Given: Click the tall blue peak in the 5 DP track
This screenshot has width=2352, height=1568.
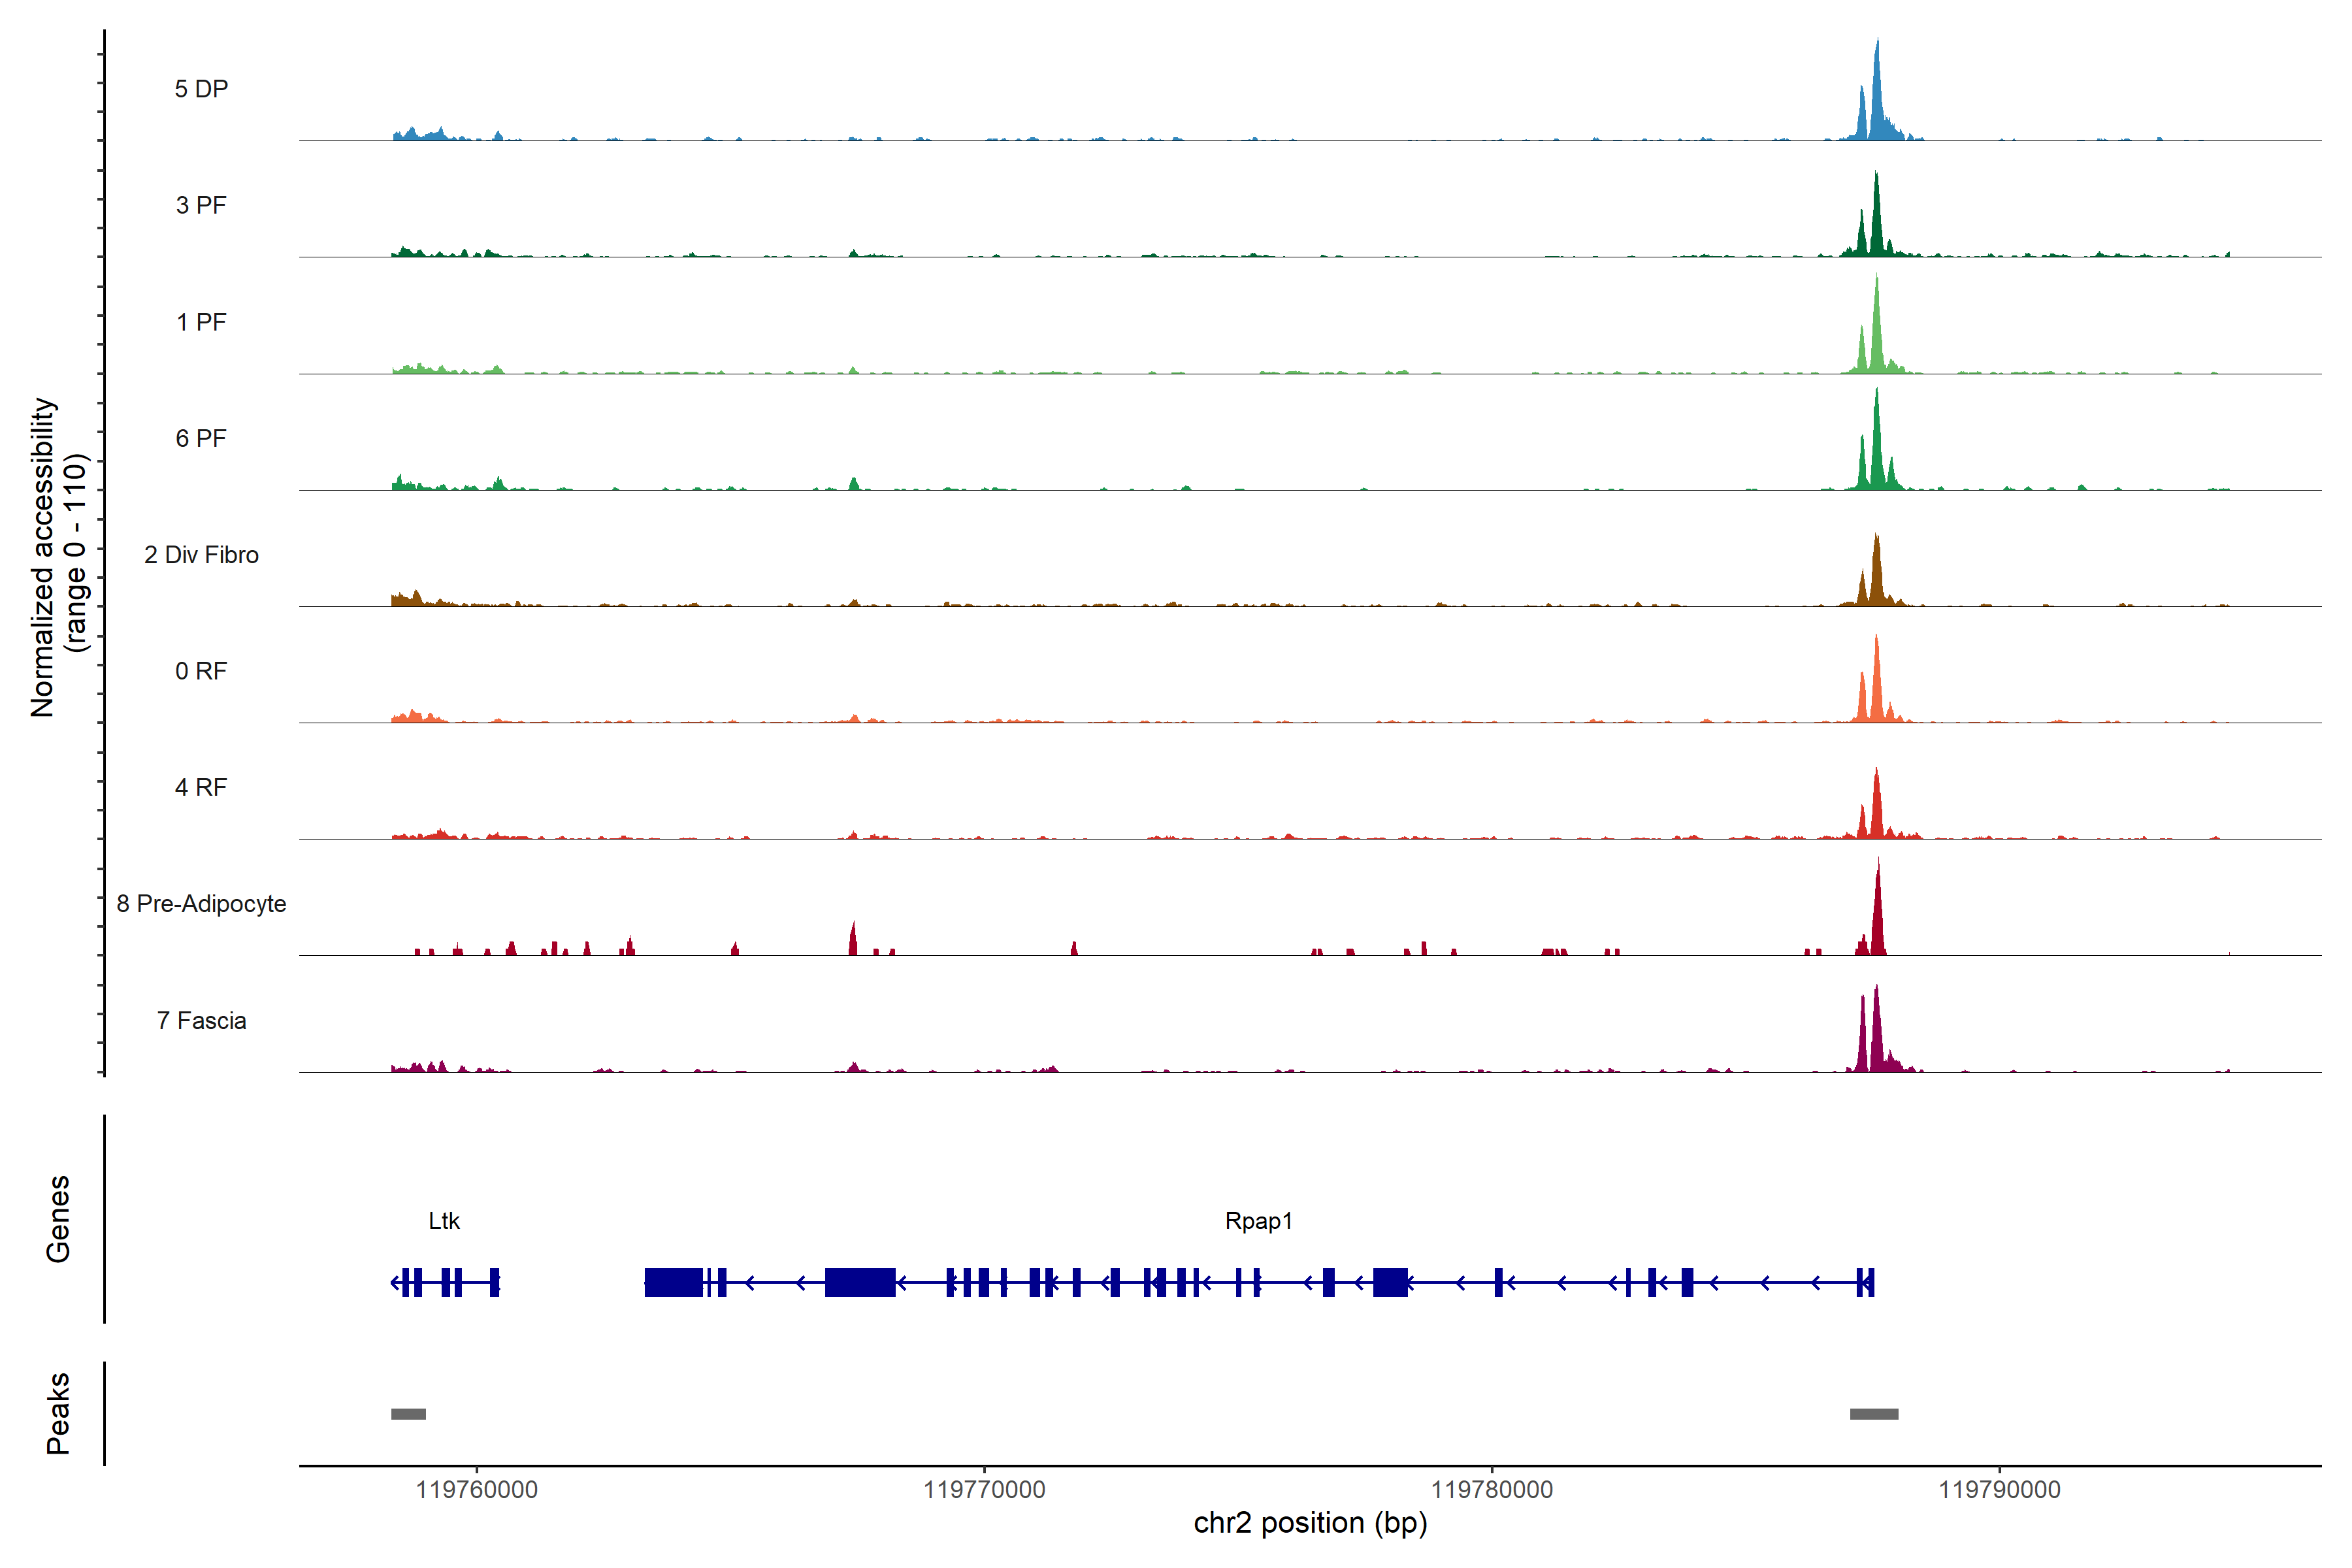Looking at the screenshot, I should (1877, 95).
